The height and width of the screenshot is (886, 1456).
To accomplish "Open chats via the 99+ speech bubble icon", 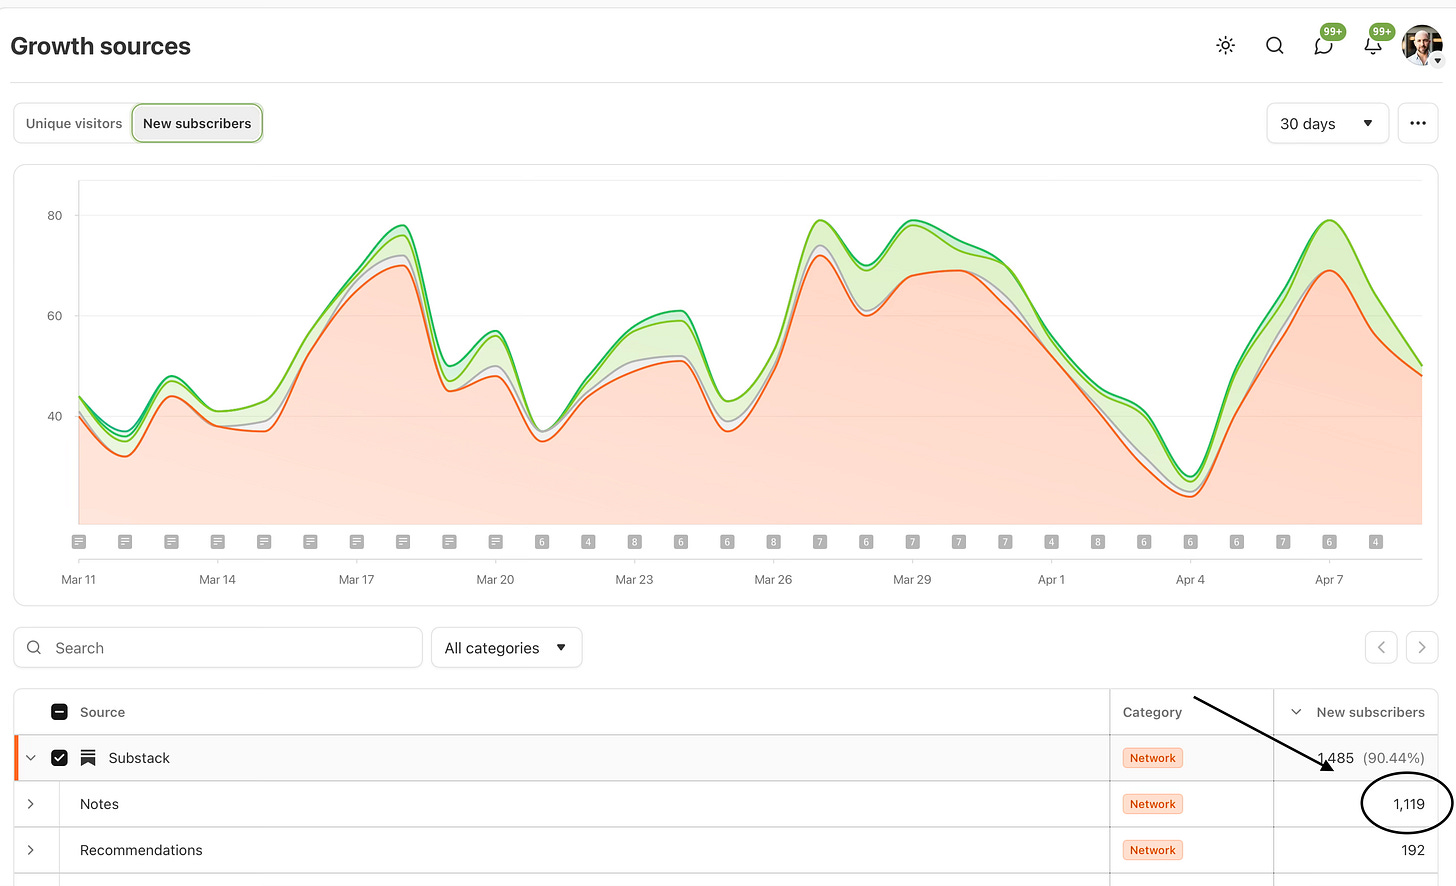I will tap(1323, 45).
